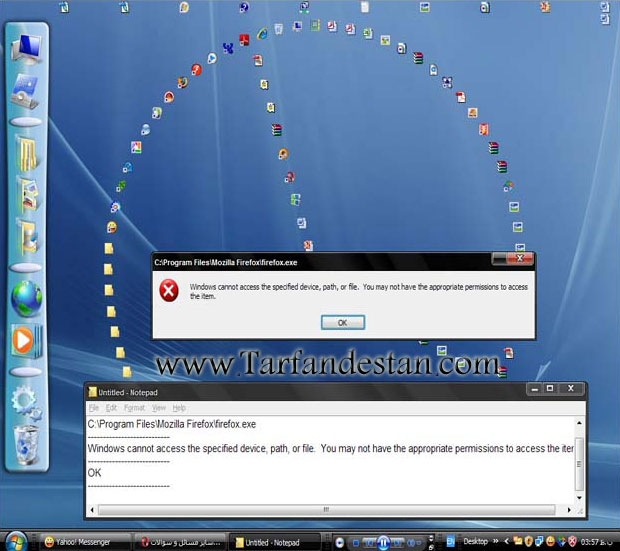Open the Computer icon in the side dock
The image size is (620, 551).
point(27,49)
